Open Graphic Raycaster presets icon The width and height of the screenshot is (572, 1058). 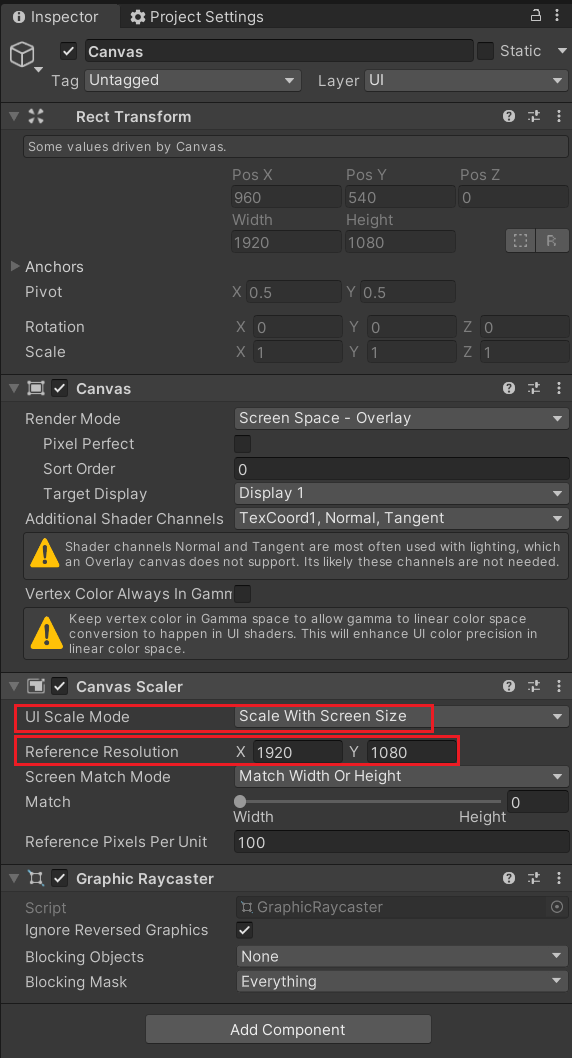(x=534, y=879)
